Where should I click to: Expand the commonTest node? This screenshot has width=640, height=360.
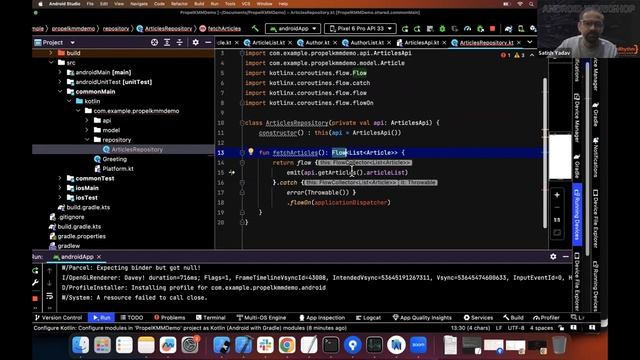[60, 178]
